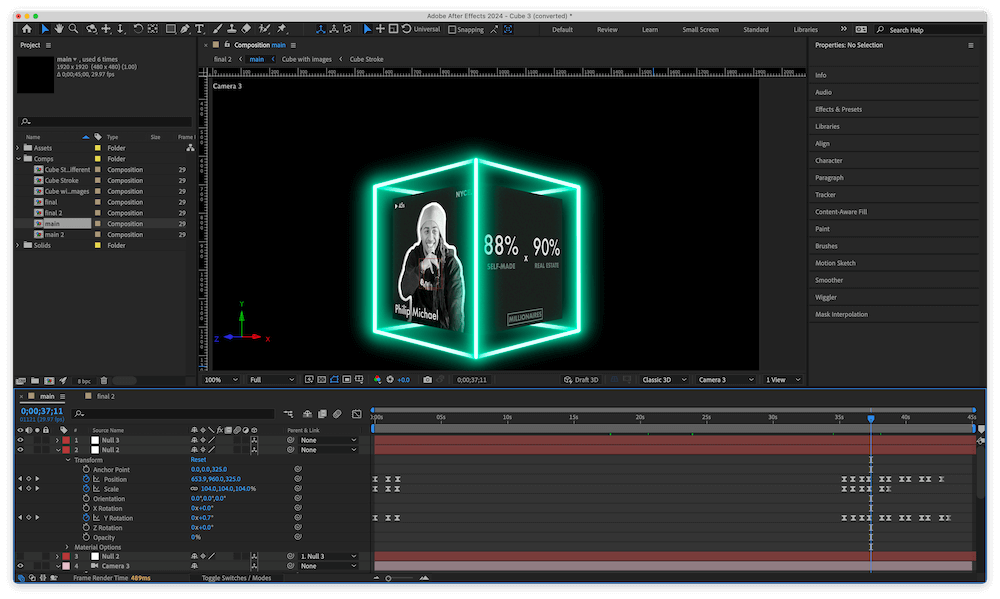Image resolution: width=1000 pixels, height=599 pixels.
Task: Click the Home icon in toolbar
Action: coord(27,29)
